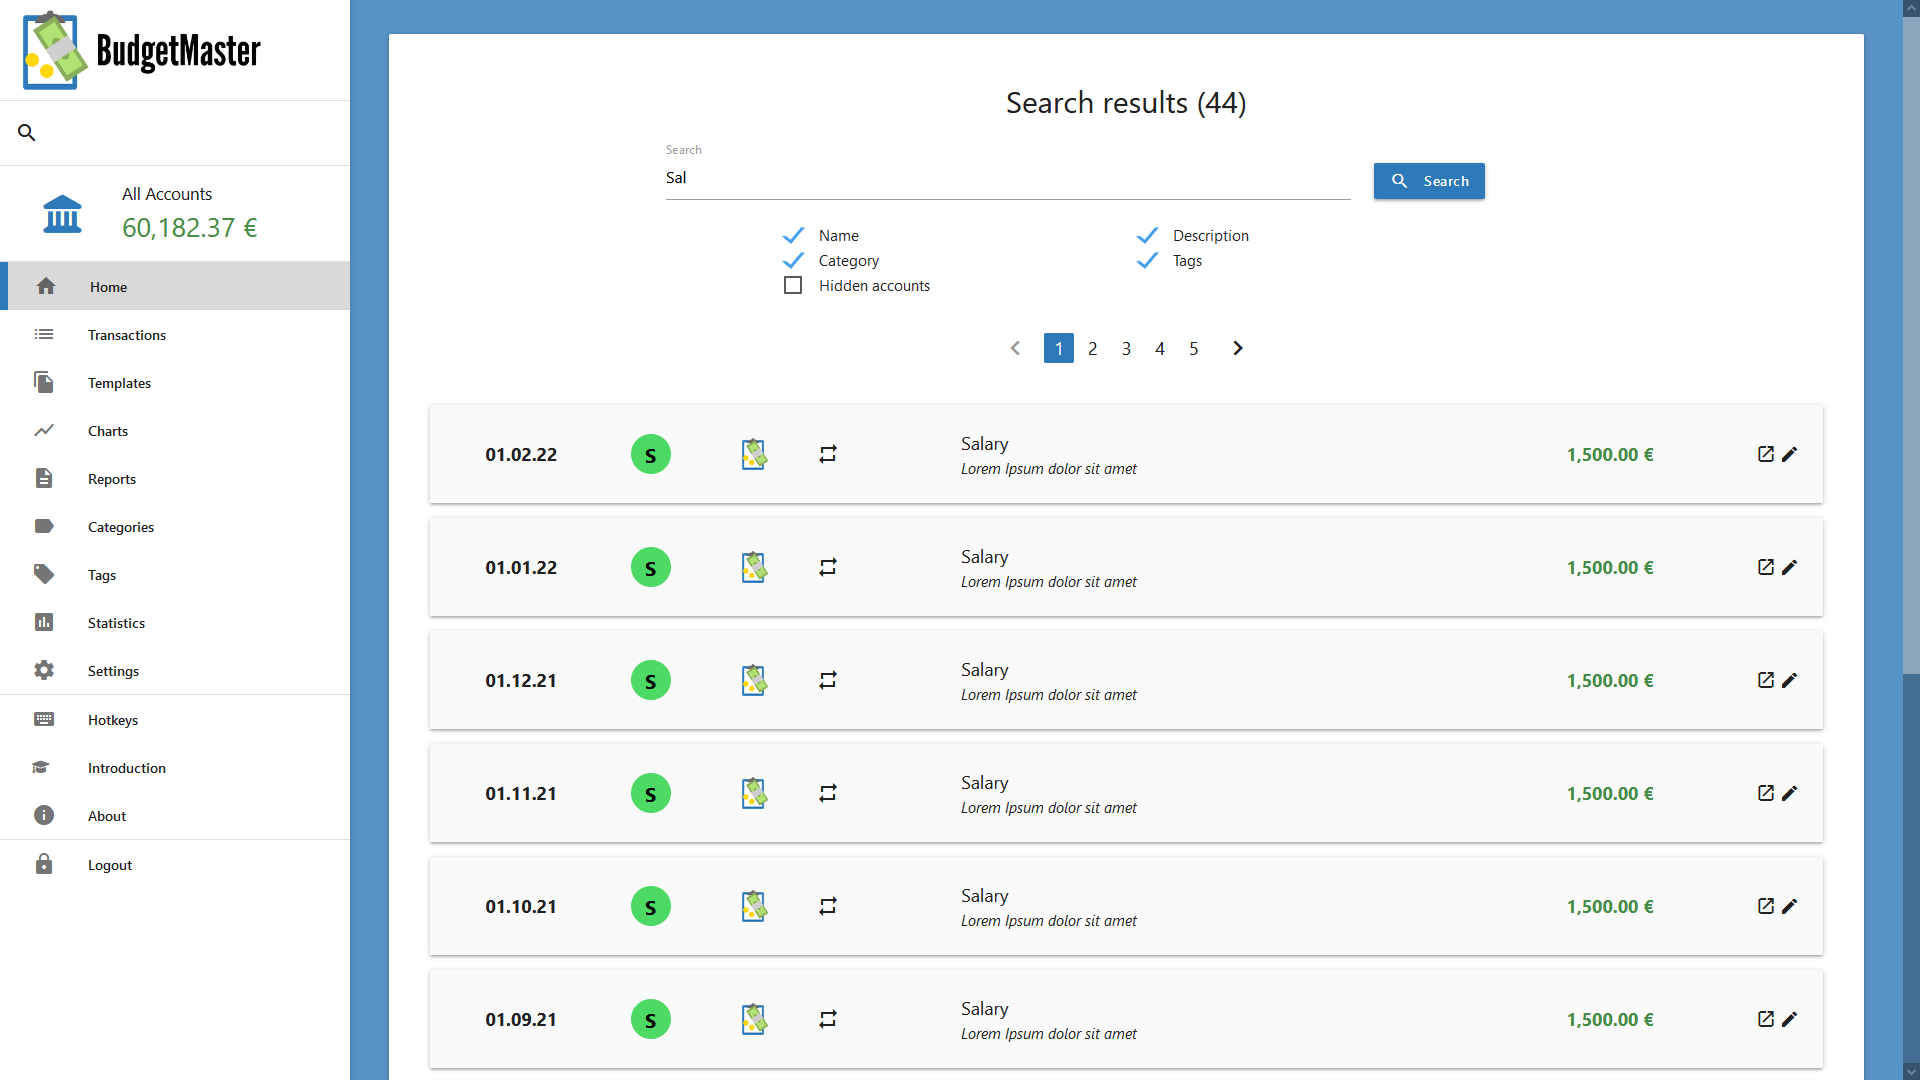Open the Templates menu item

(x=175, y=383)
